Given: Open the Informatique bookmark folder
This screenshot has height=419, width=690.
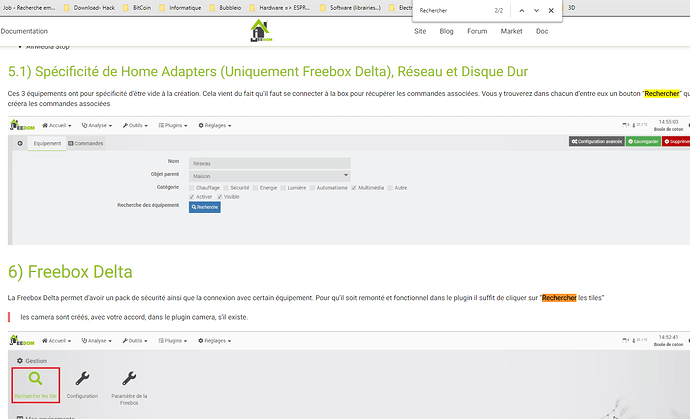Looking at the screenshot, I should tap(180, 7).
